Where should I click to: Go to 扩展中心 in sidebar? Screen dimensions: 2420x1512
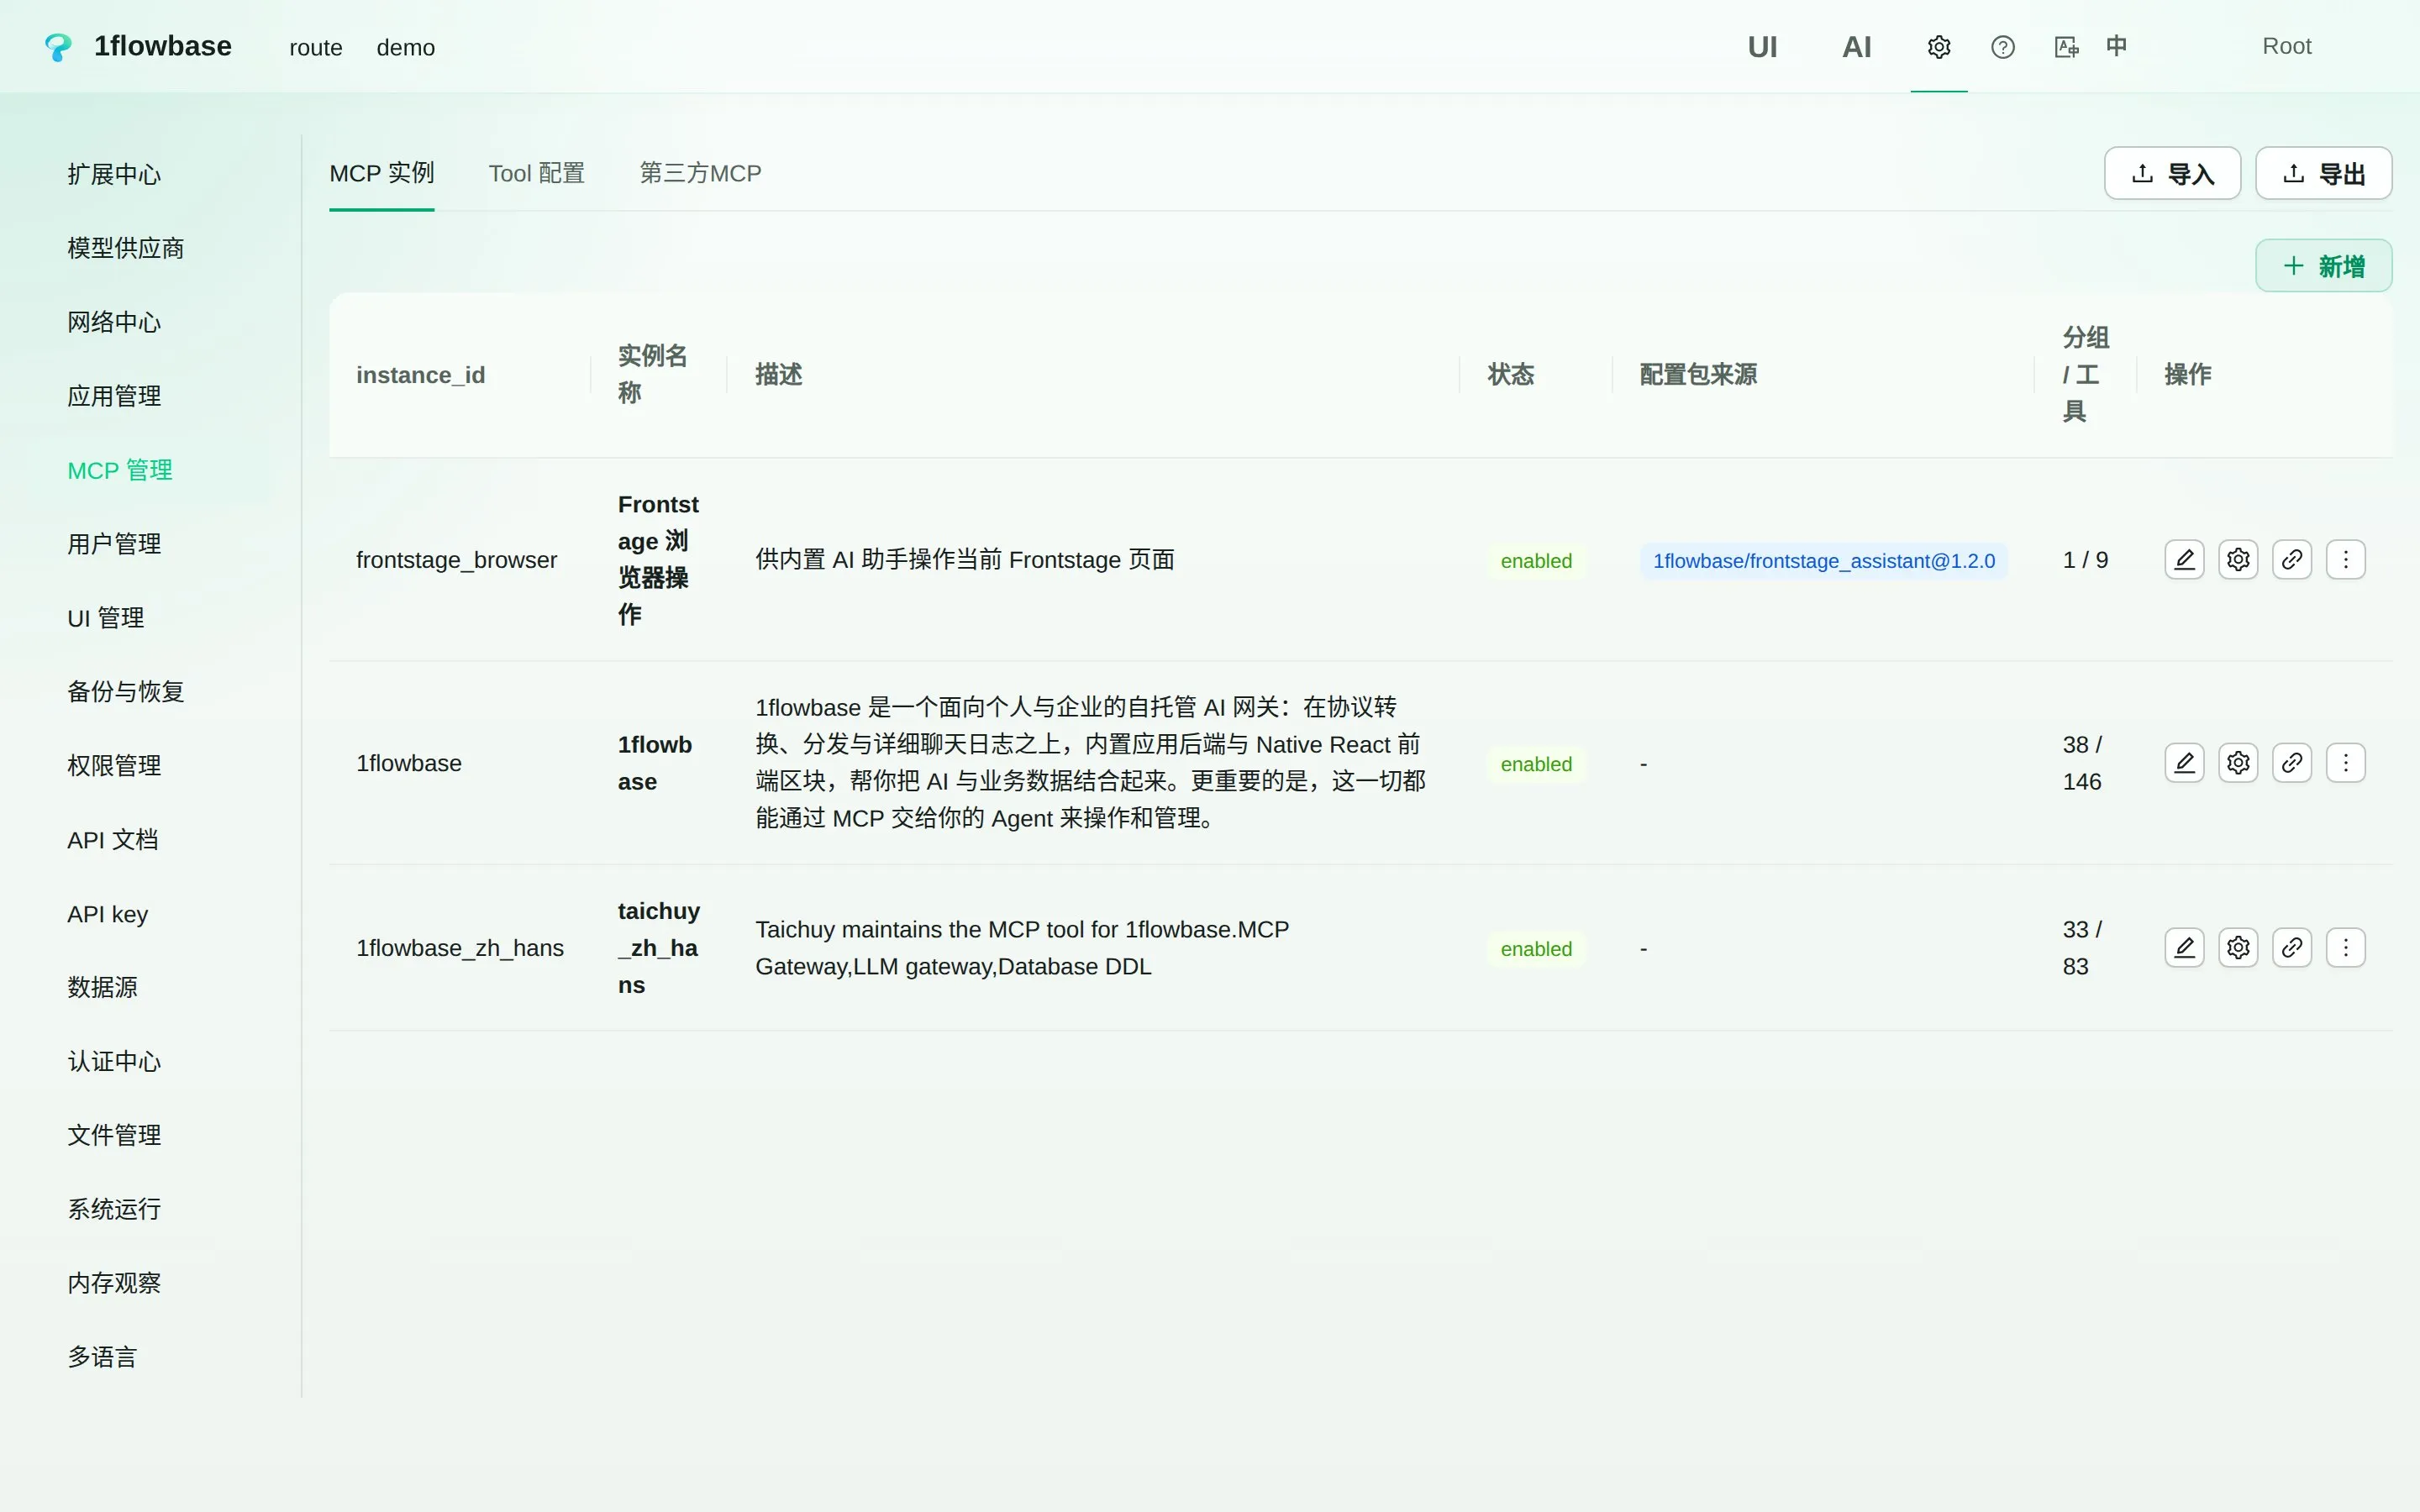(x=114, y=174)
